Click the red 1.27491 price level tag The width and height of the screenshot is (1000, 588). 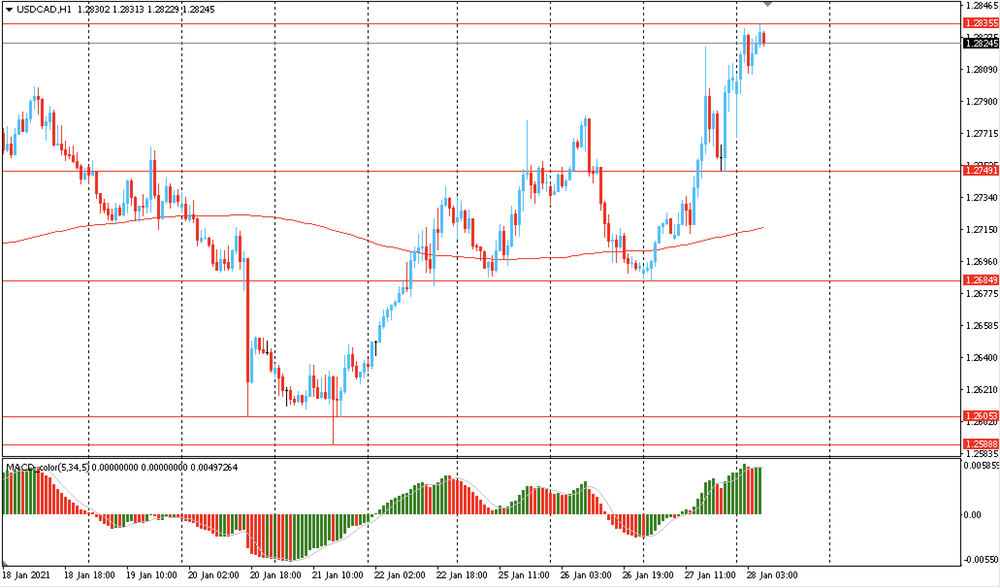[980, 171]
